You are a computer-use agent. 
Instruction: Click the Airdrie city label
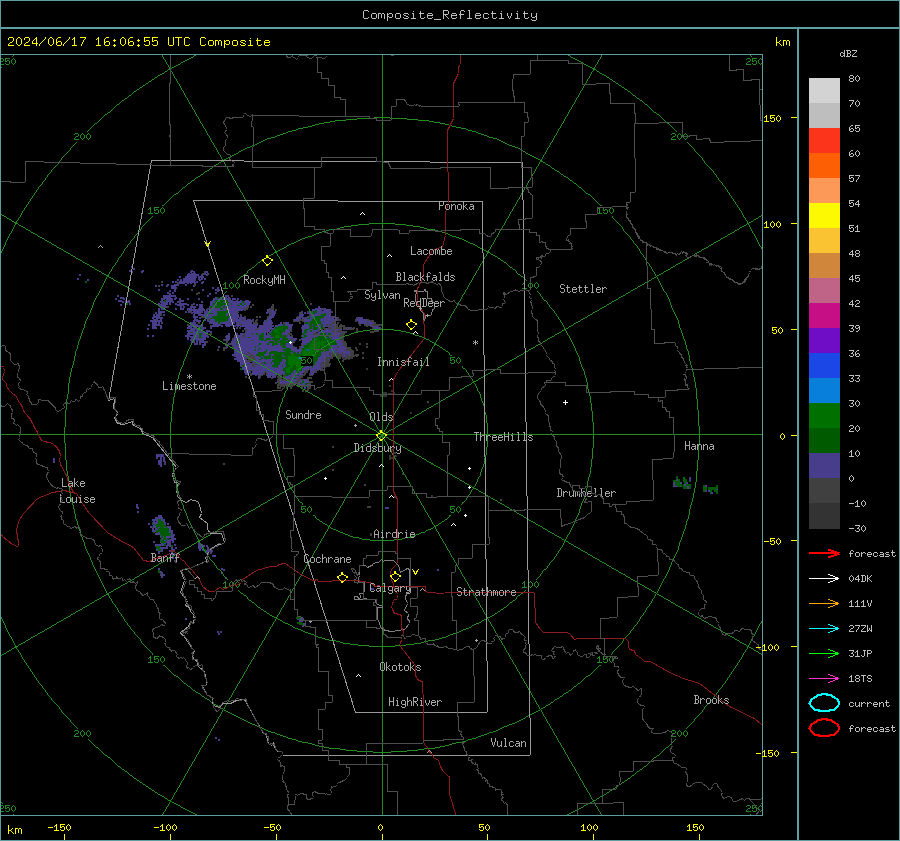pyautogui.click(x=394, y=534)
